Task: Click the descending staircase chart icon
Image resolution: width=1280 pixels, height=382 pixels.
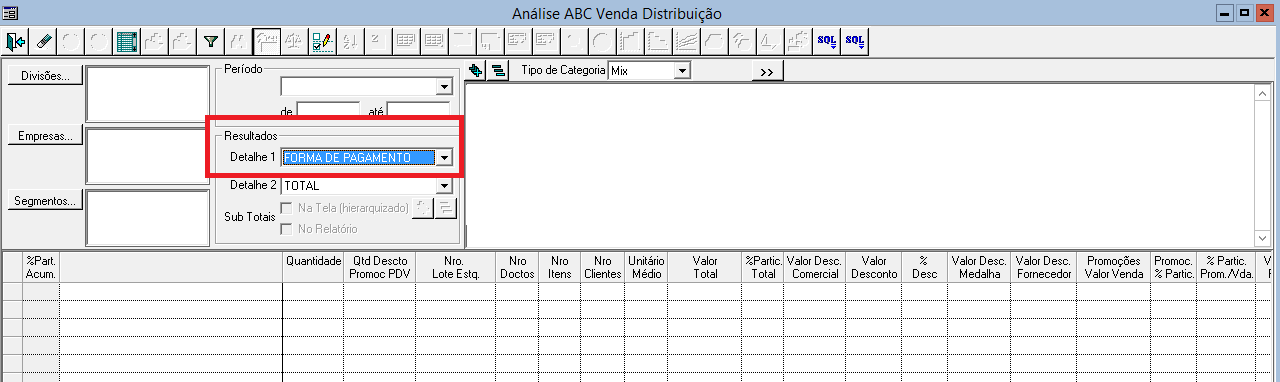Action: (x=658, y=41)
